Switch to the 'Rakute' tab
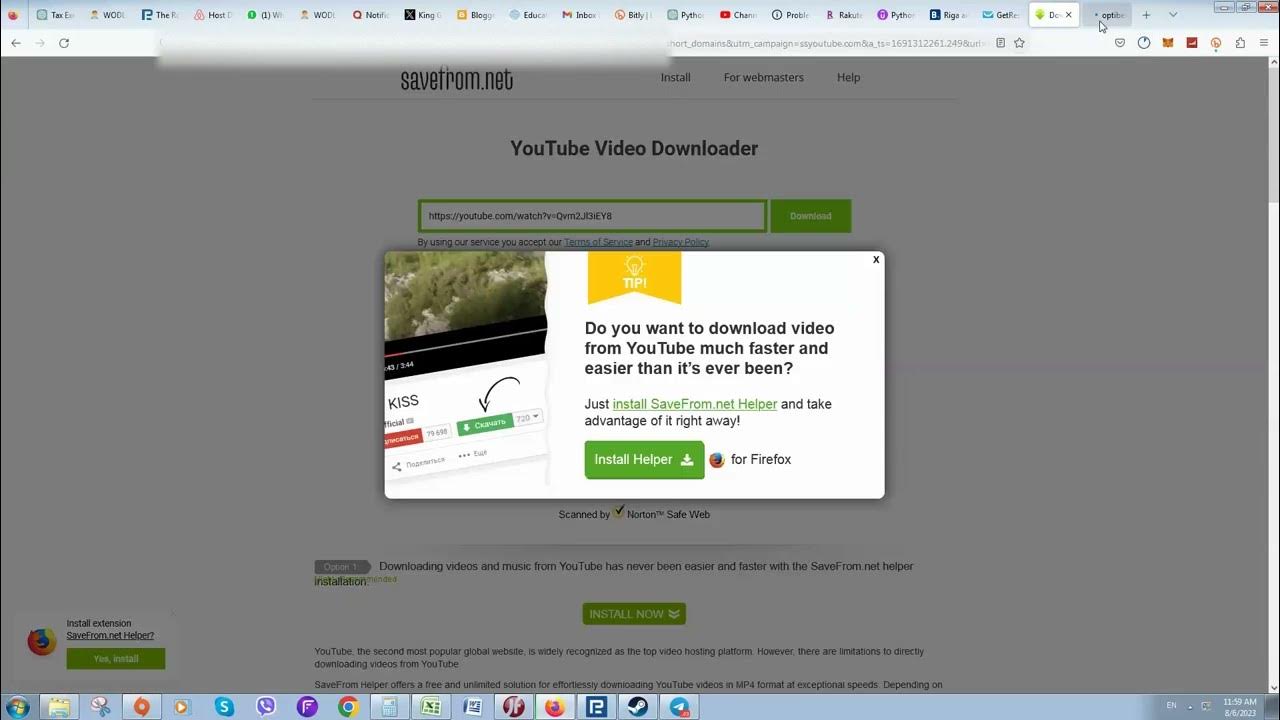Screen dimensions: 1280x720 click(x=844, y=15)
